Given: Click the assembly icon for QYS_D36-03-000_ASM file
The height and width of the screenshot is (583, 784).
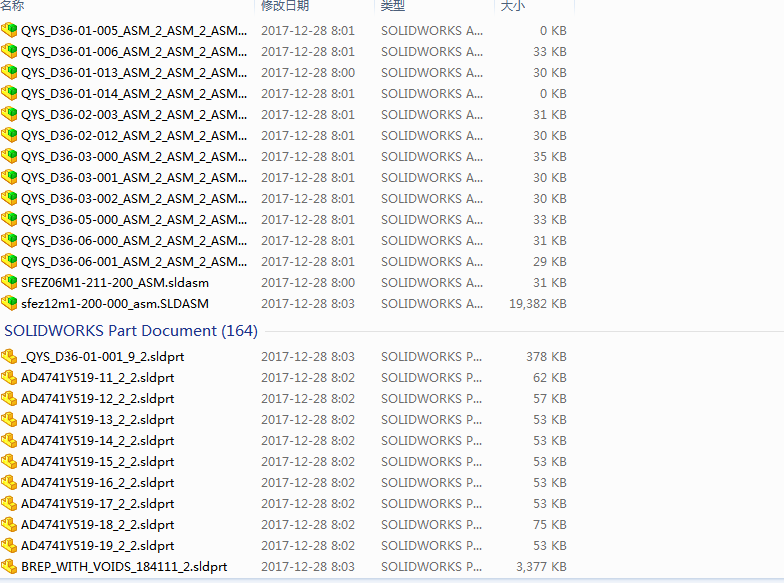Looking at the screenshot, I should coord(9,156).
